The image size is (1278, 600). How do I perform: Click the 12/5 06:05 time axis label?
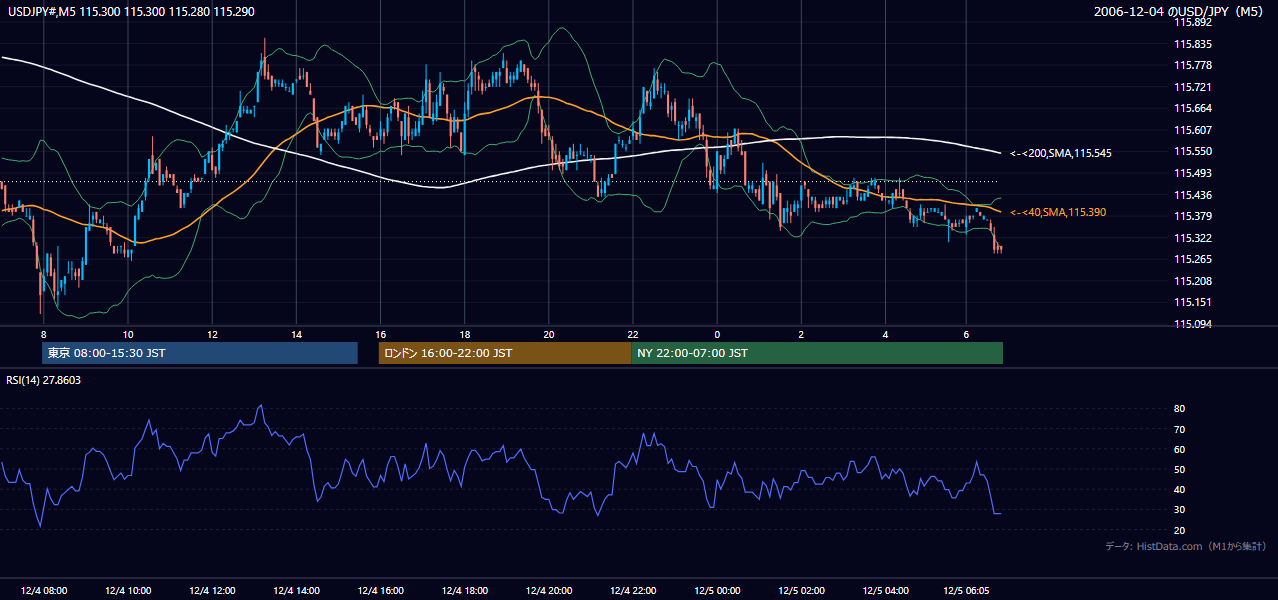966,591
